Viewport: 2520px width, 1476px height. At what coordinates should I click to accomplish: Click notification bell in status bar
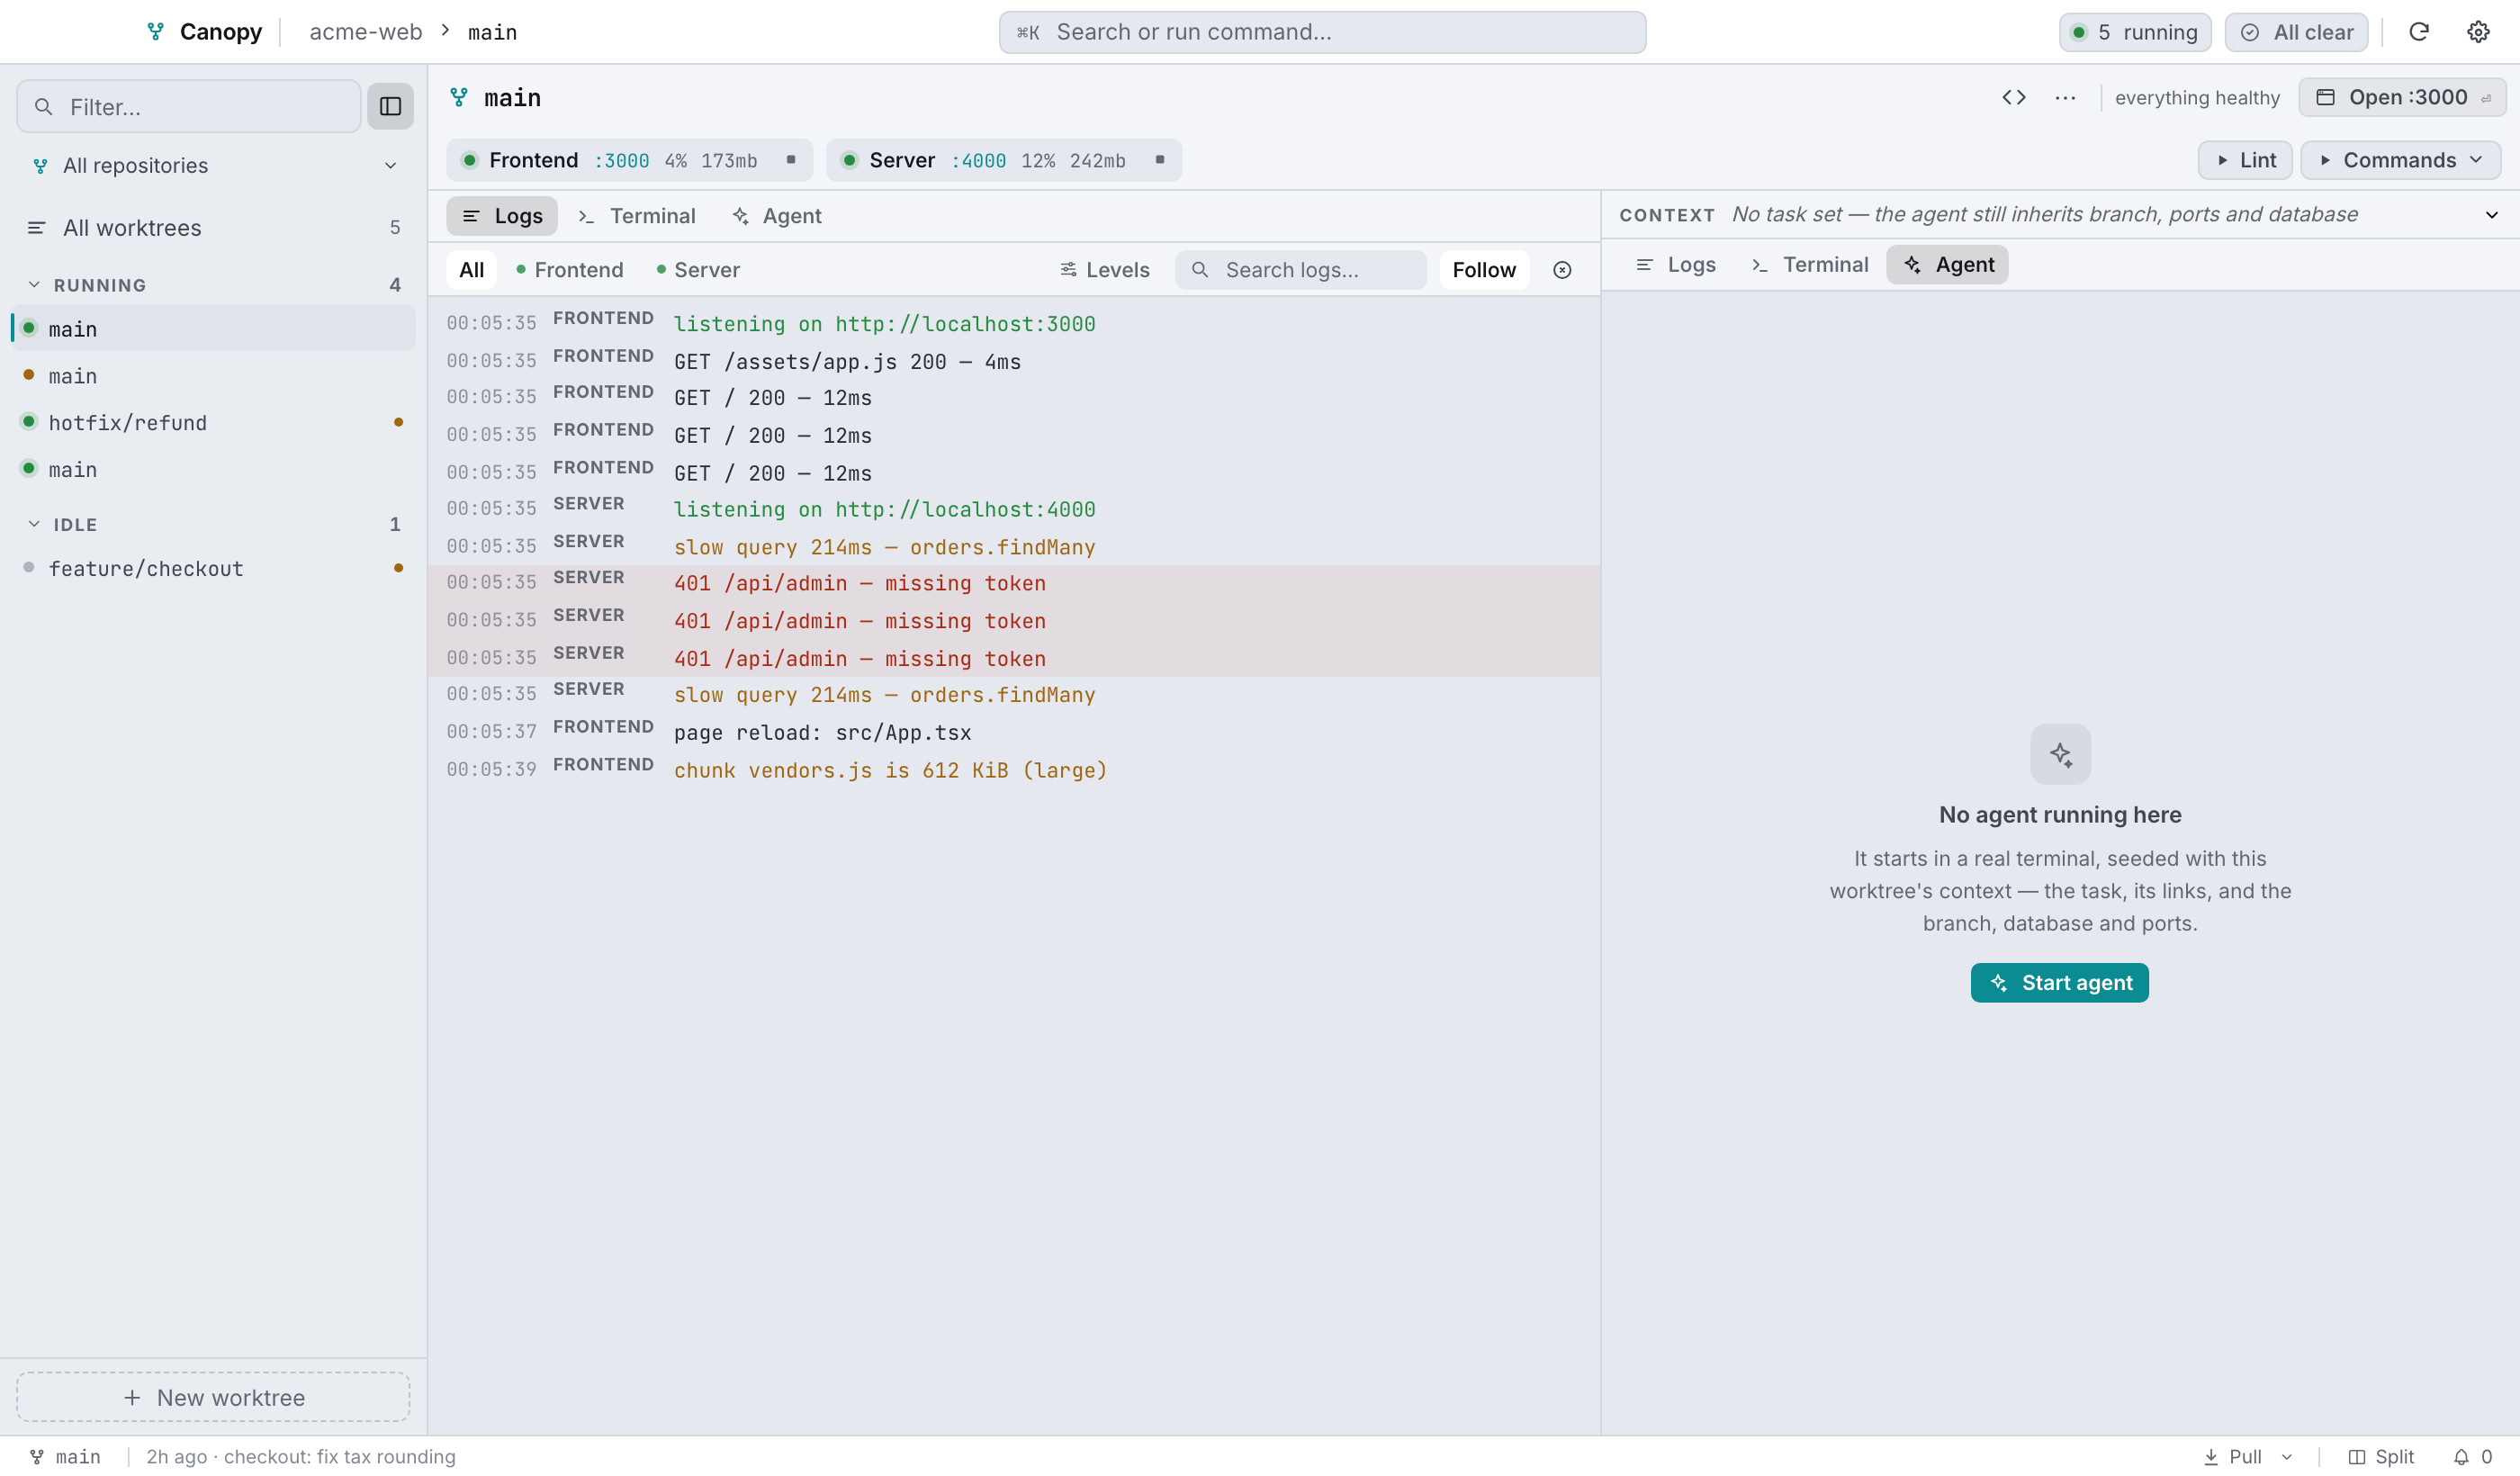2461,1457
